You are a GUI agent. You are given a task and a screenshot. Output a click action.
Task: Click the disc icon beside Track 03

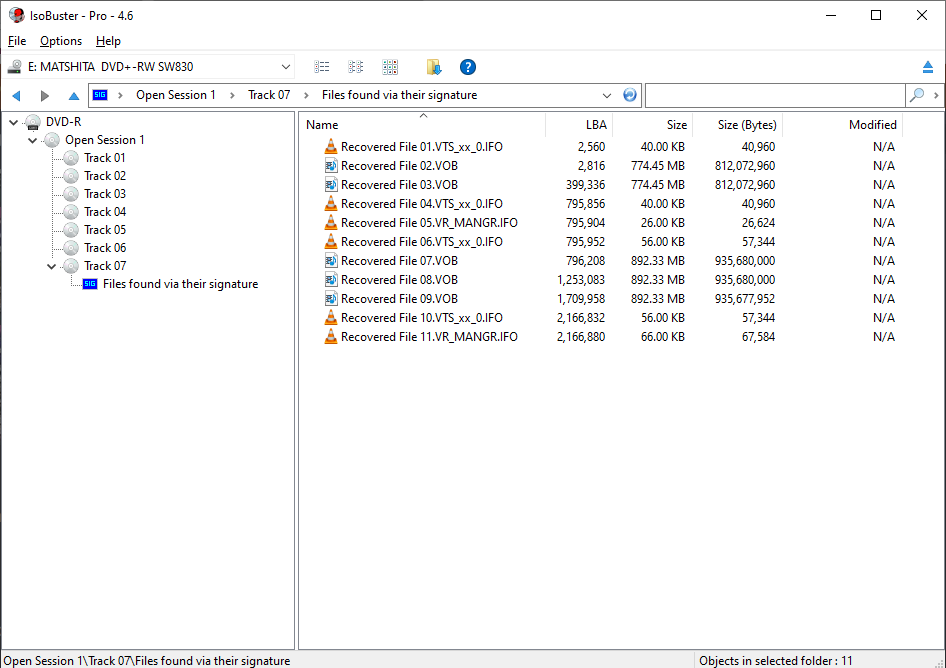(x=71, y=194)
